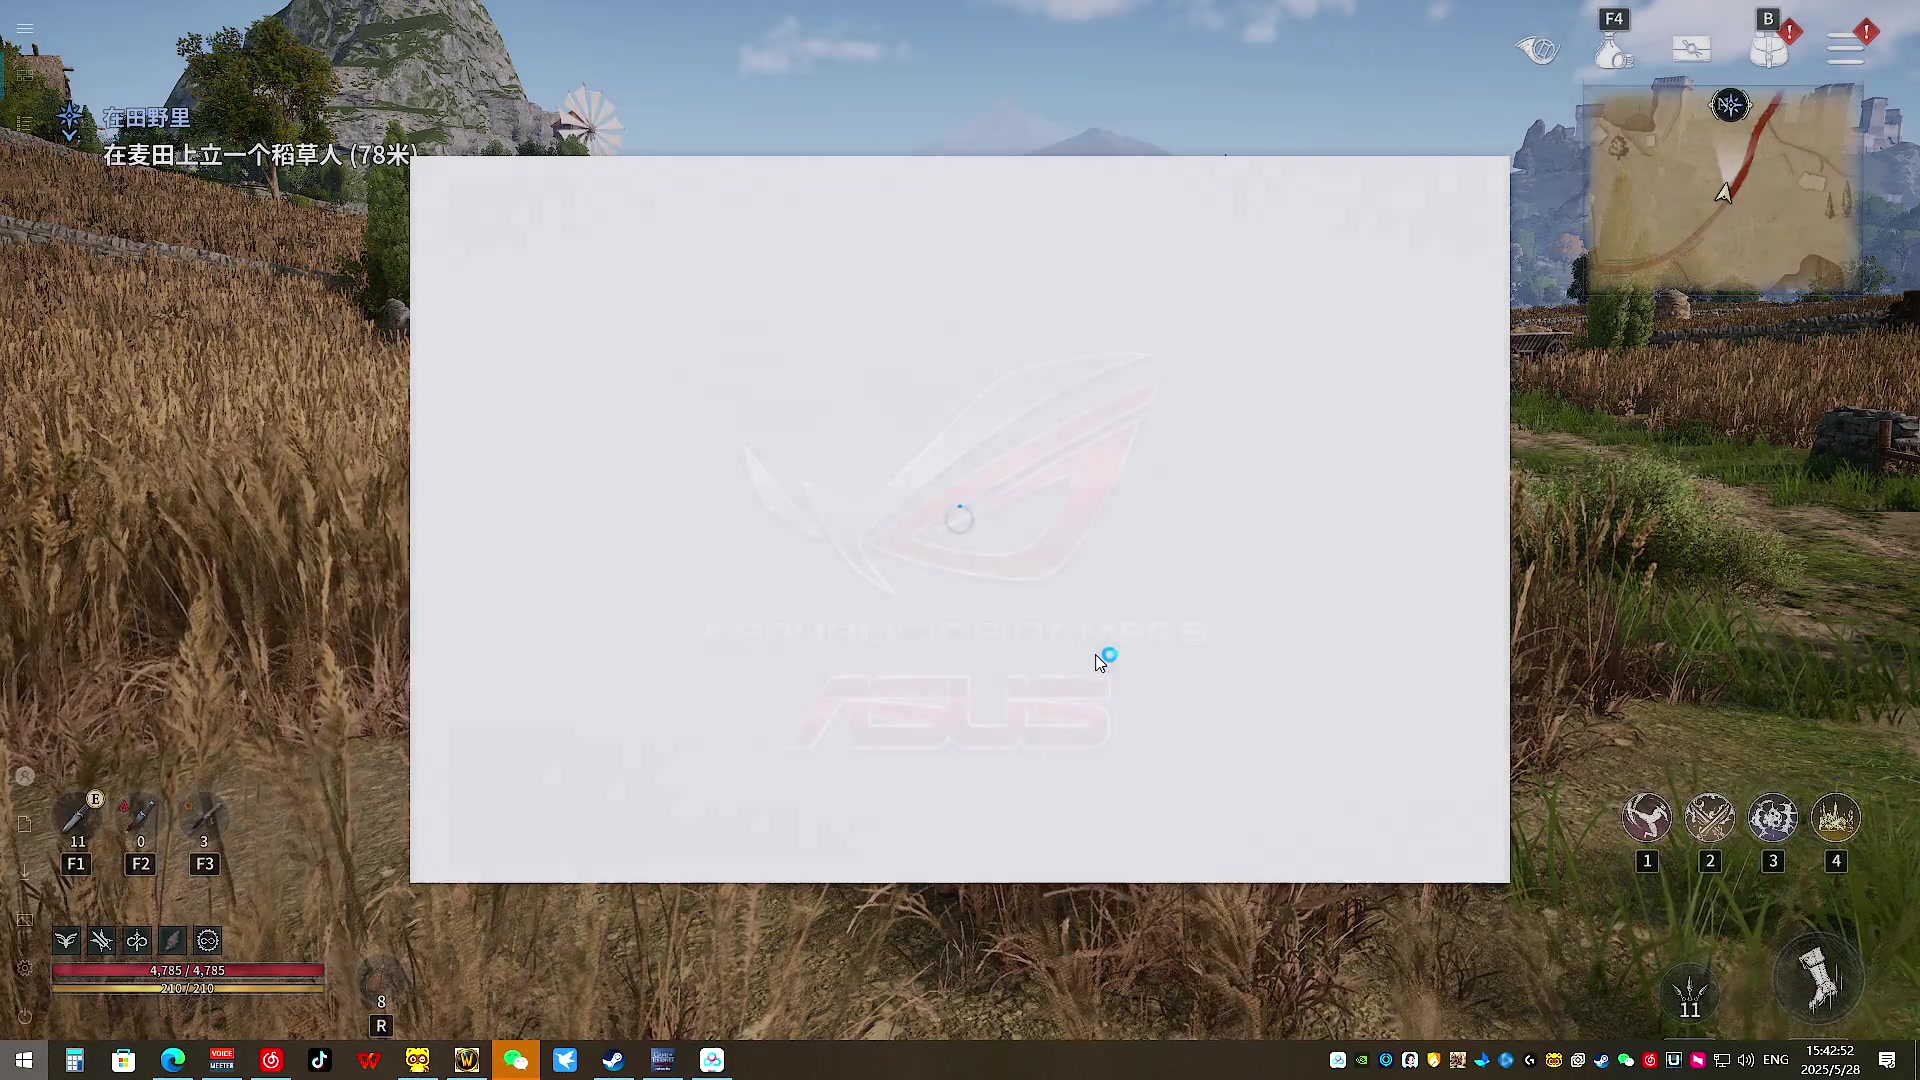Open the network icon in the tray

pos(1722,1060)
